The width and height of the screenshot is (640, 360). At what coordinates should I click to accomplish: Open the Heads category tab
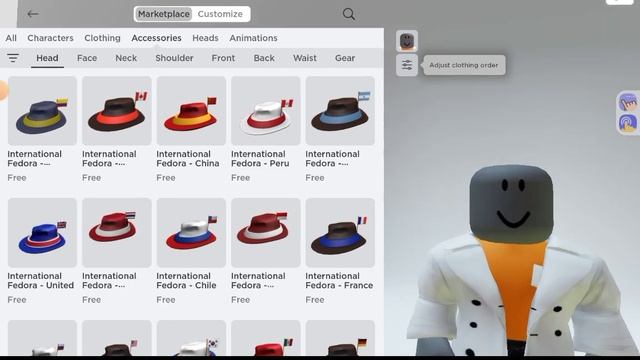click(205, 38)
